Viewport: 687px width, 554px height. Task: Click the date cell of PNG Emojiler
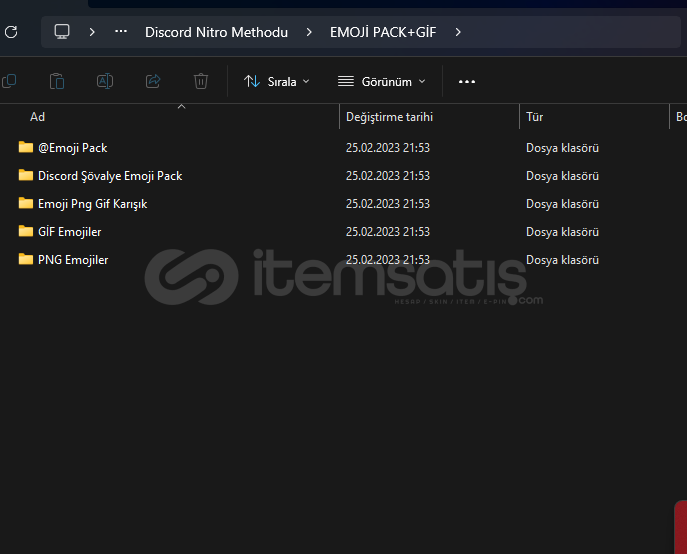click(388, 260)
